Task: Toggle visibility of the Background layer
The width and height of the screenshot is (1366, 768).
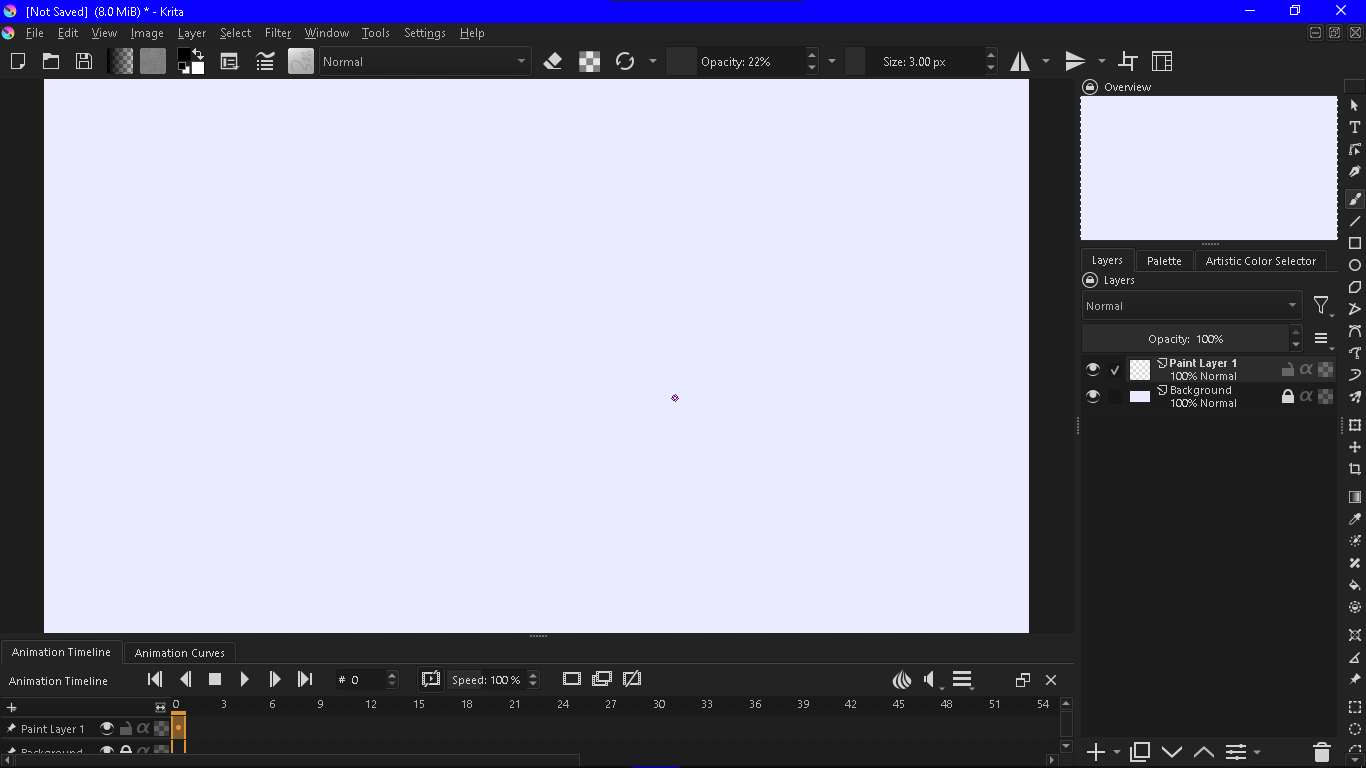Action: 1093,397
